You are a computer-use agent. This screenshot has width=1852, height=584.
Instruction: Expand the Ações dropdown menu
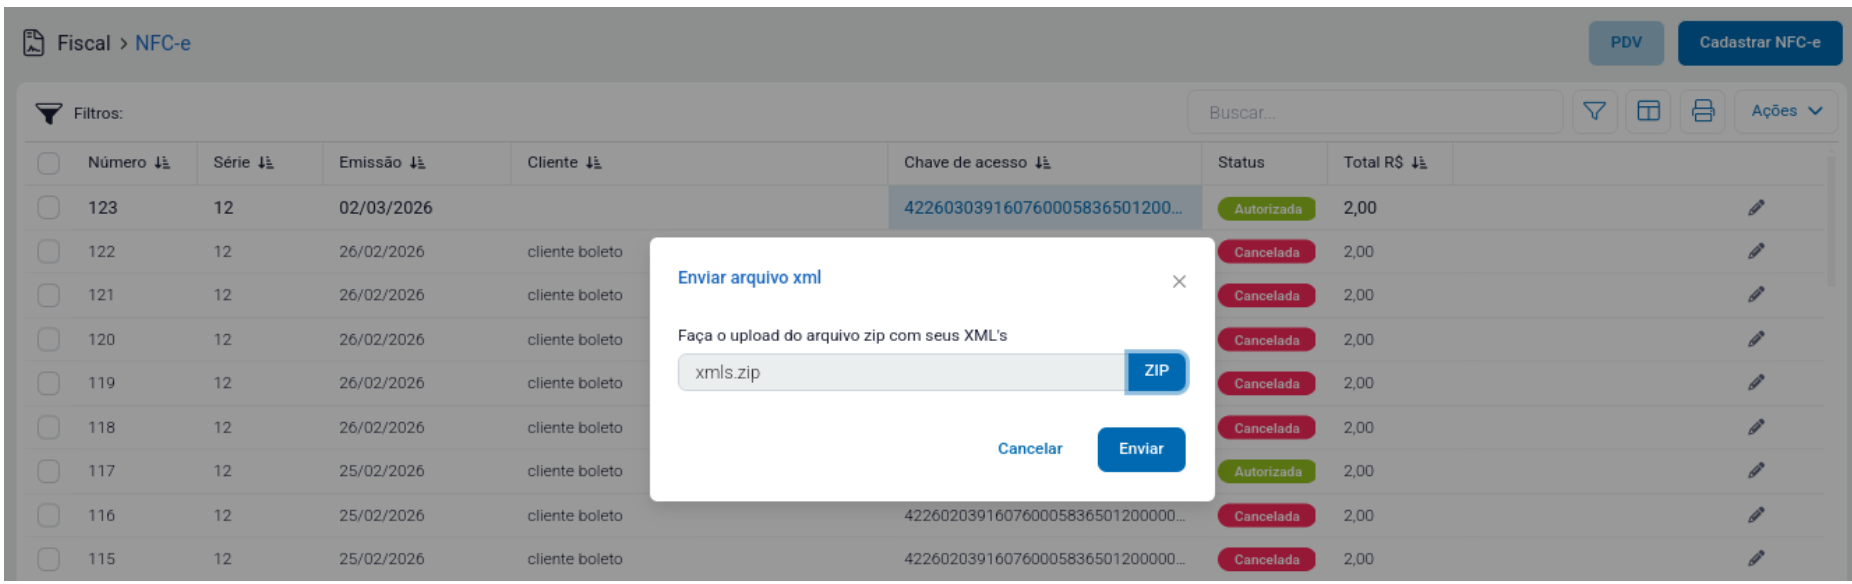(1786, 111)
